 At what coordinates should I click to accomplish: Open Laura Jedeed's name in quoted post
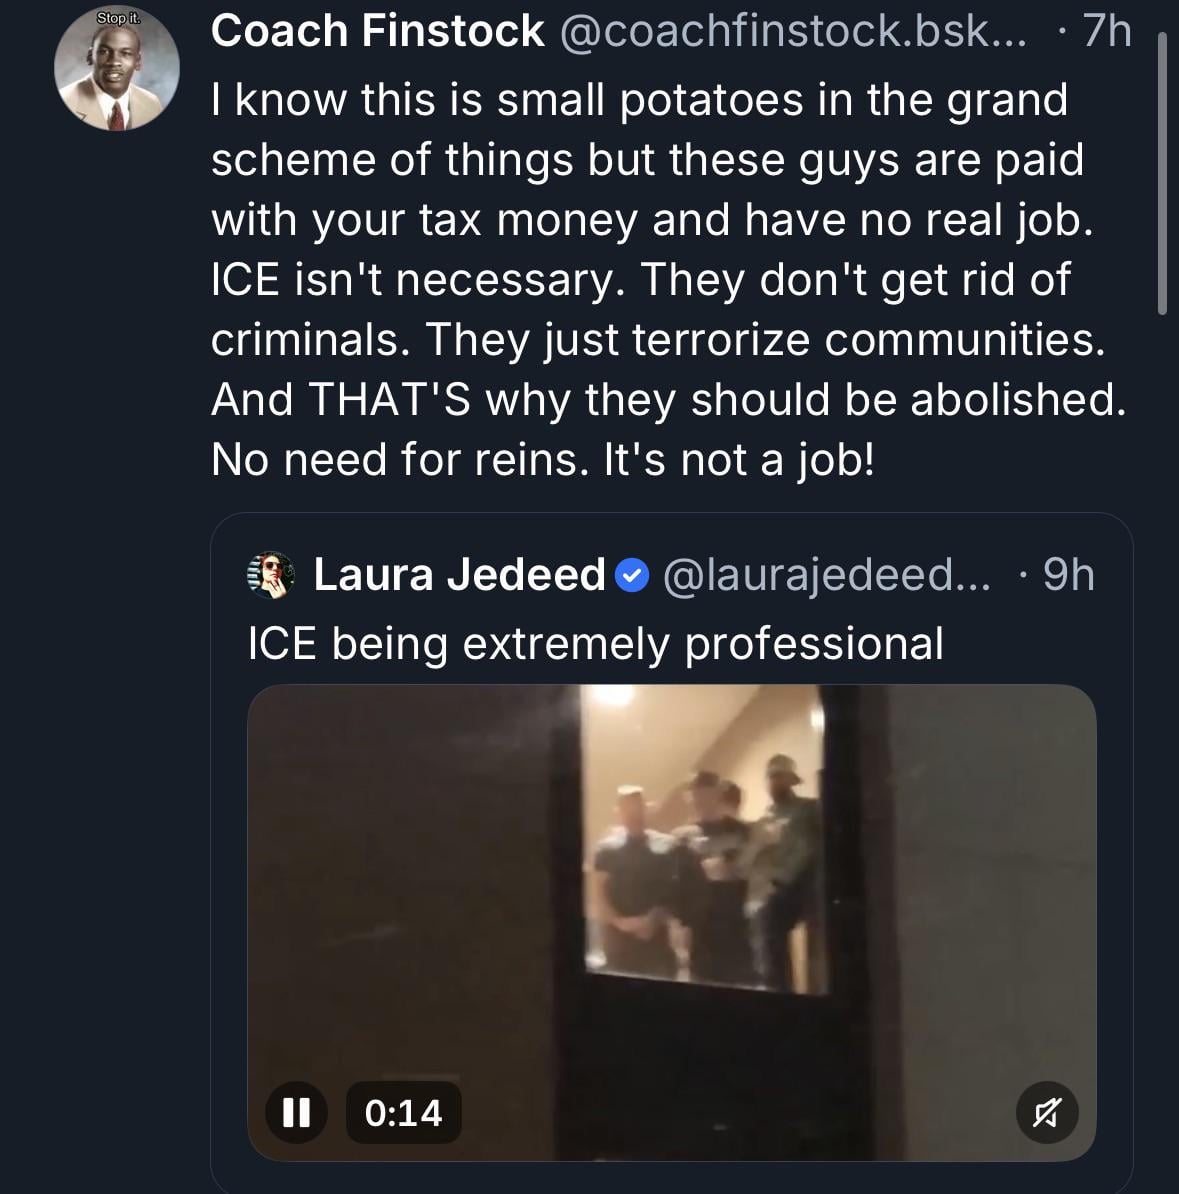[459, 574]
